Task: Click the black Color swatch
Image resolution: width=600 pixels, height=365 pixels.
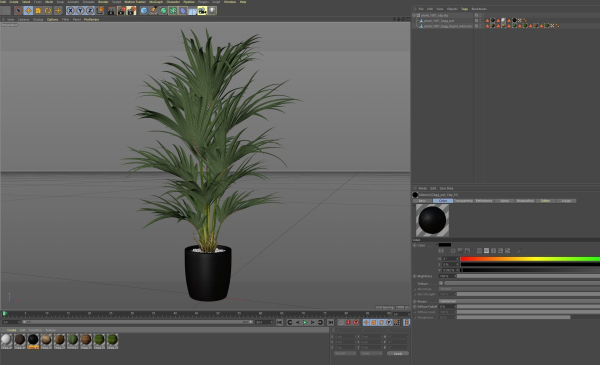Action: tap(445, 245)
